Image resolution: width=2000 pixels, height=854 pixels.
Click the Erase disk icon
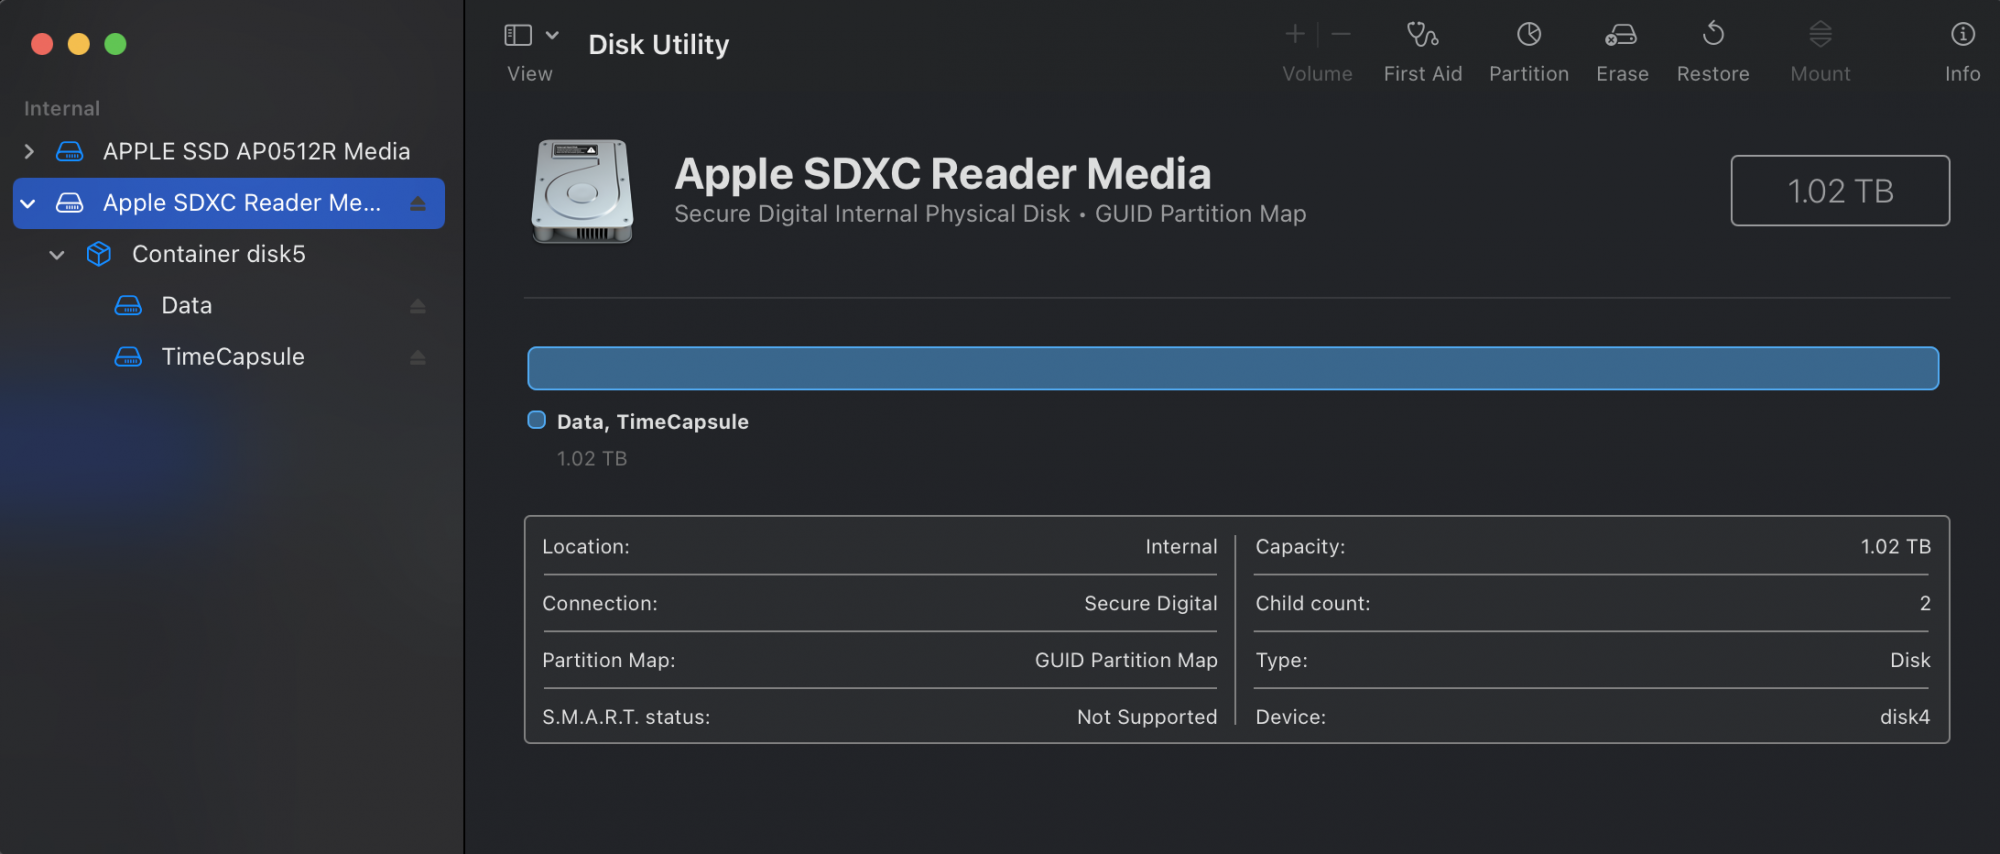pos(1621,35)
